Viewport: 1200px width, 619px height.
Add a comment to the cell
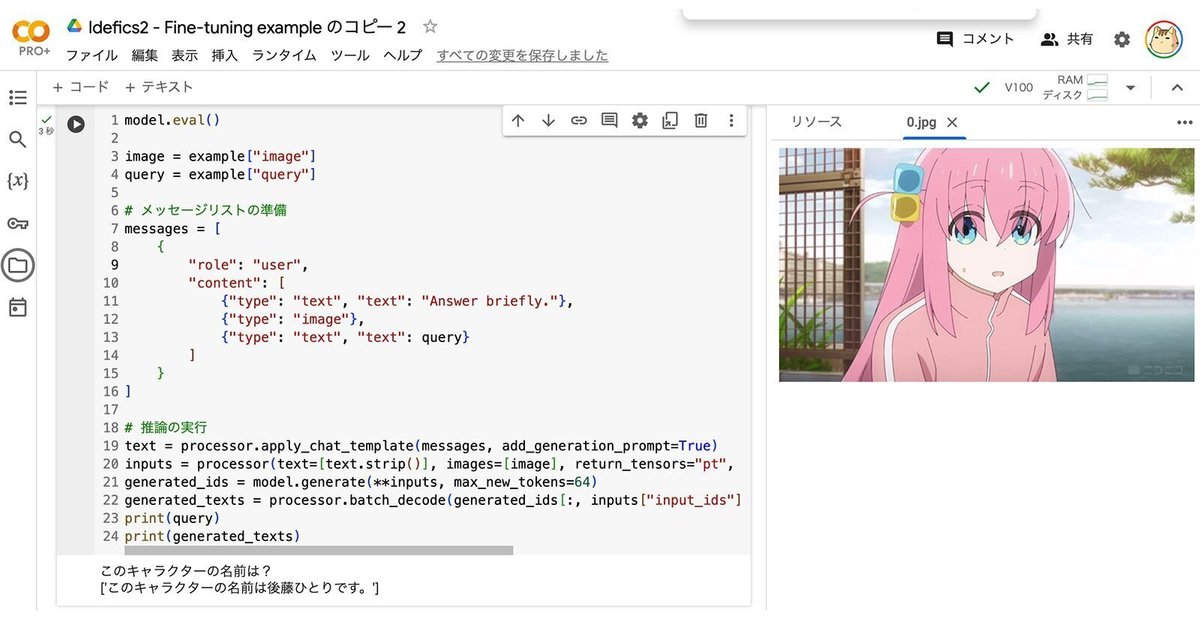(x=609, y=121)
